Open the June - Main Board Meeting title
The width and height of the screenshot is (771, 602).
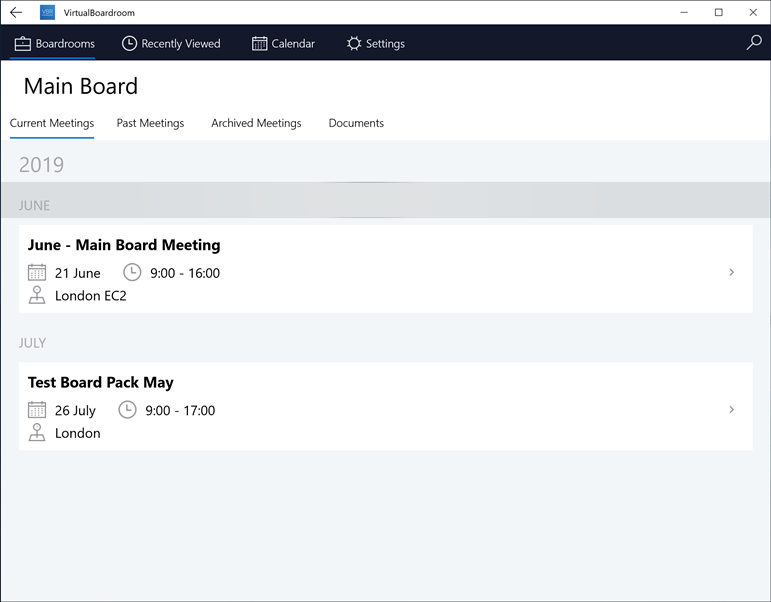124,244
